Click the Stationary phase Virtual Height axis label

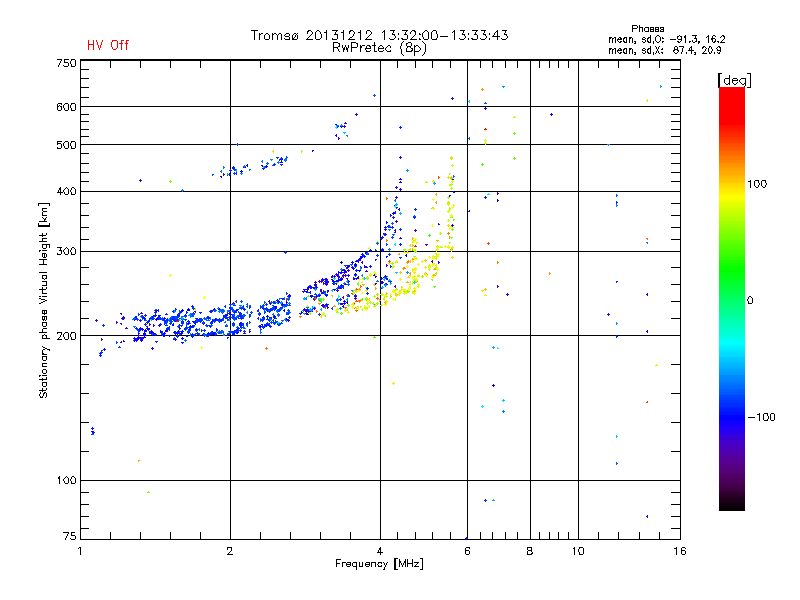(44, 300)
